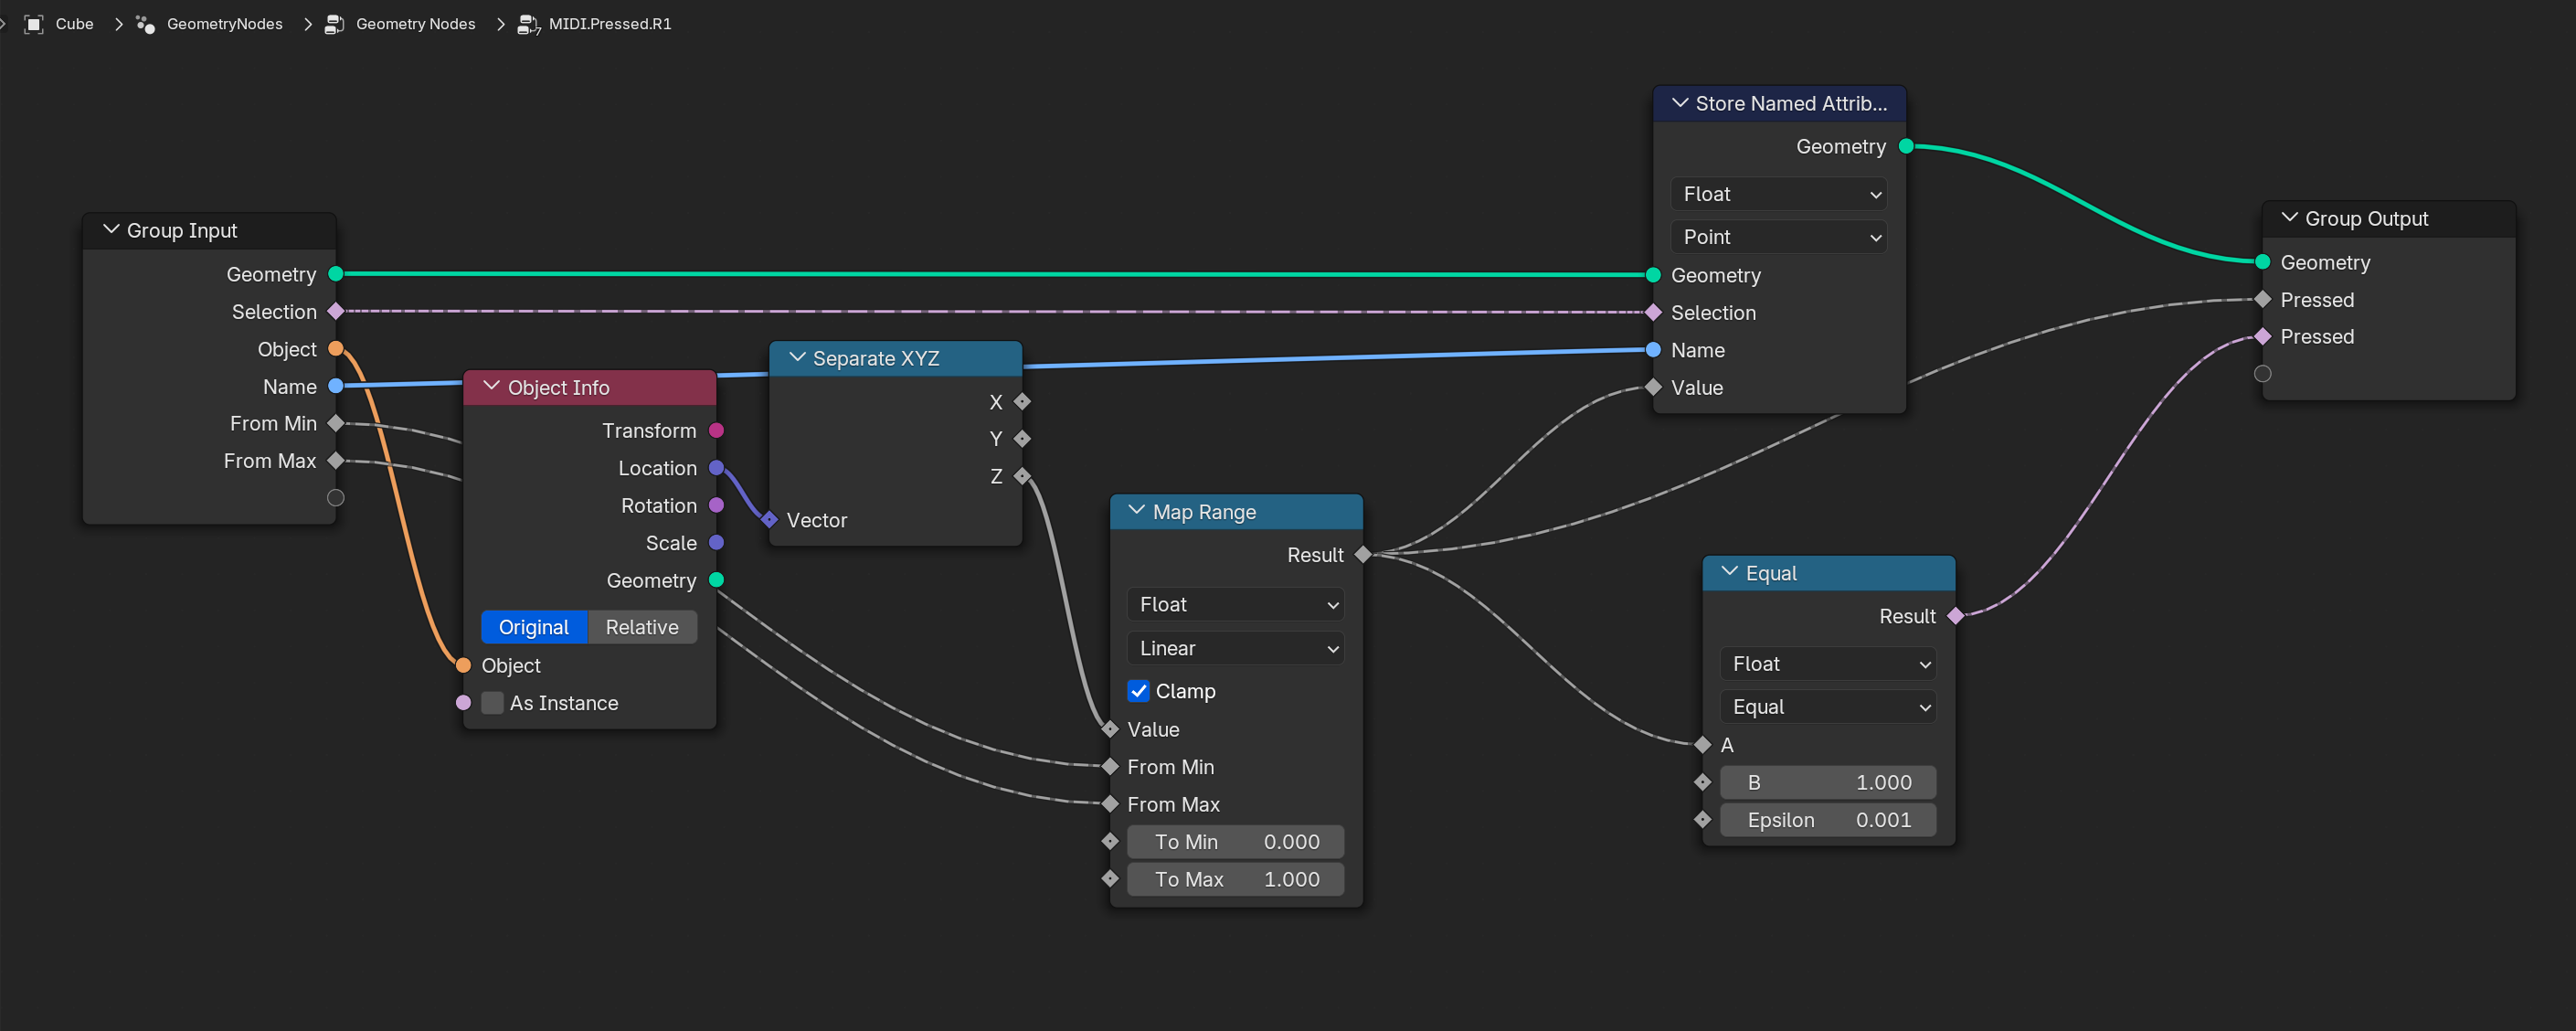Click the Geometry Nodes node tree icon

pyautogui.click(x=335, y=24)
